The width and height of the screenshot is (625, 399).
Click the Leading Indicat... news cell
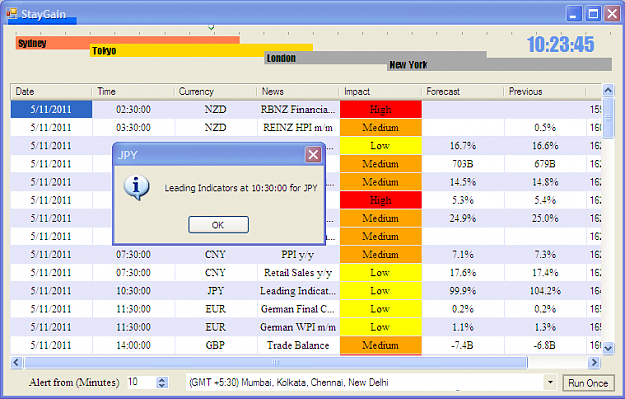[x=298, y=291]
